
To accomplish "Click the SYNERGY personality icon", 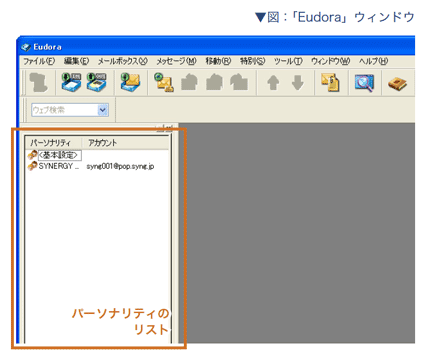I will coord(32,166).
